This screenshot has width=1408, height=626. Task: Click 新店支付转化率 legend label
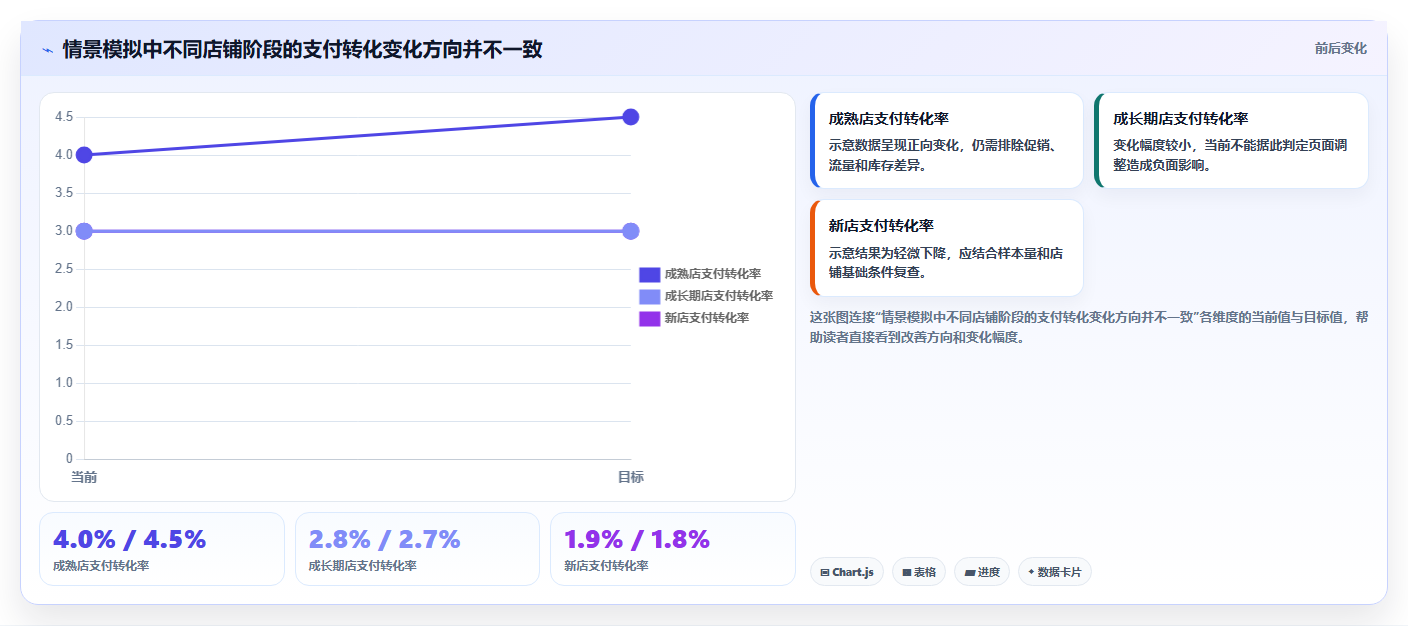click(x=707, y=318)
